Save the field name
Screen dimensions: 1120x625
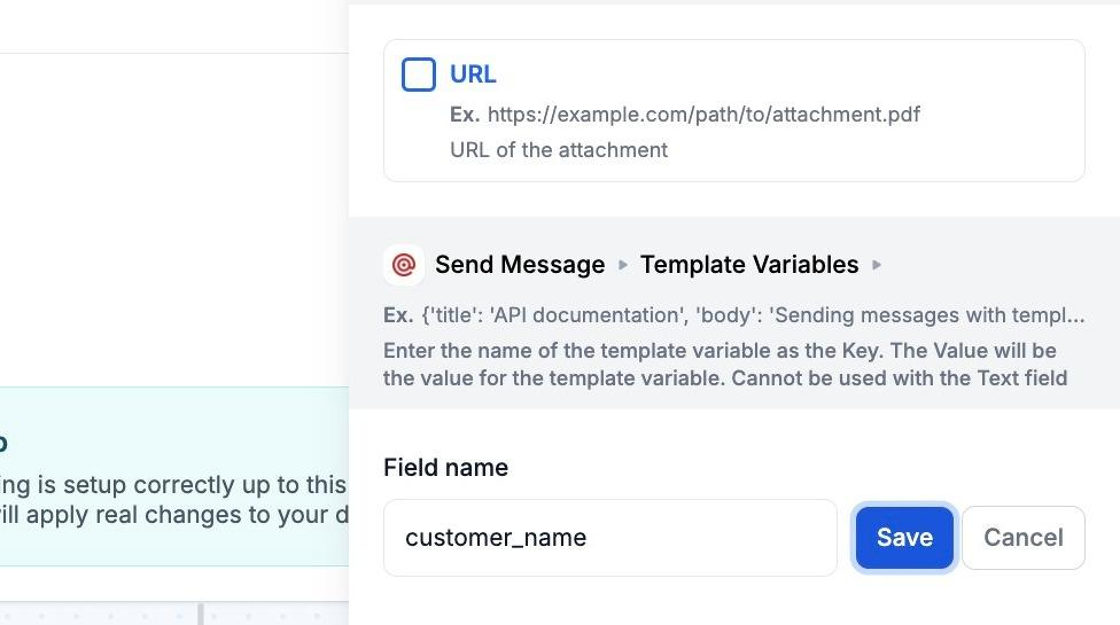coord(904,538)
